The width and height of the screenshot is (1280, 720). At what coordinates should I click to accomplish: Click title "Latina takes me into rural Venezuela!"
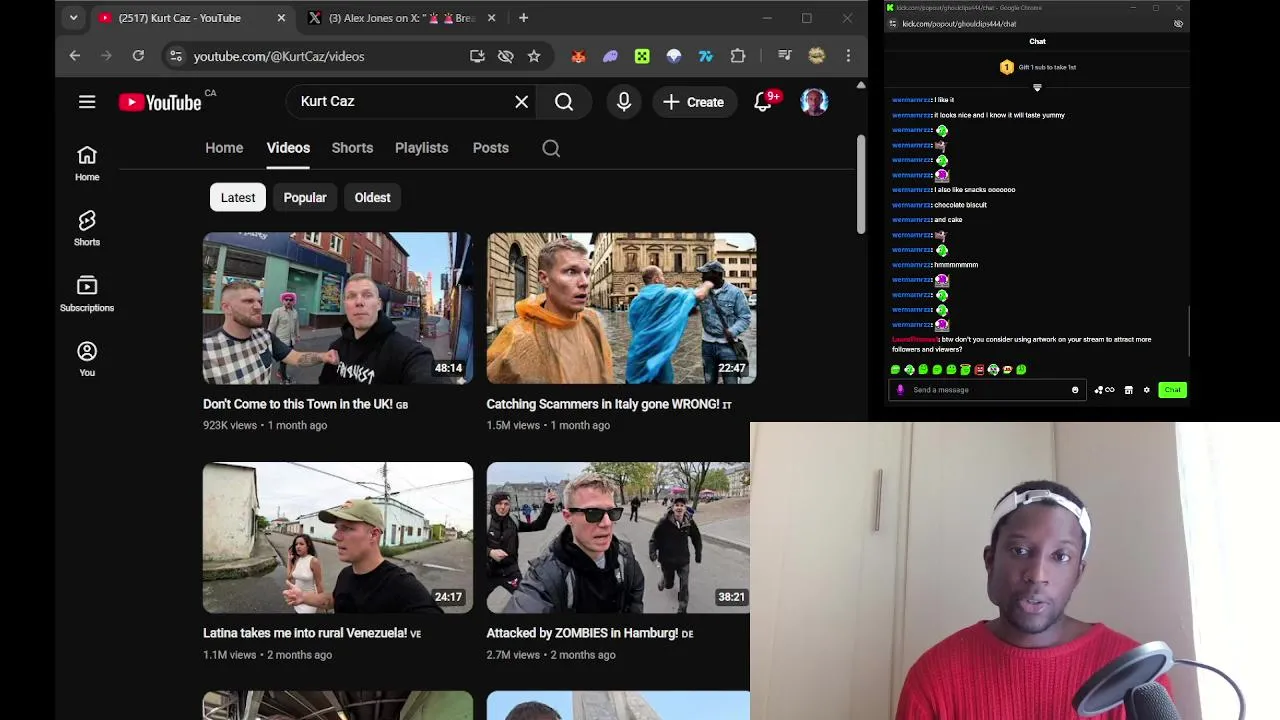305,633
